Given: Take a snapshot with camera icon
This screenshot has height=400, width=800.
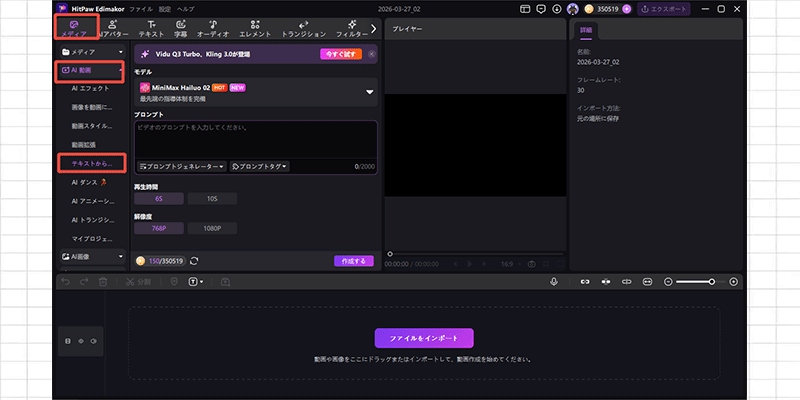Looking at the screenshot, I should (532, 264).
